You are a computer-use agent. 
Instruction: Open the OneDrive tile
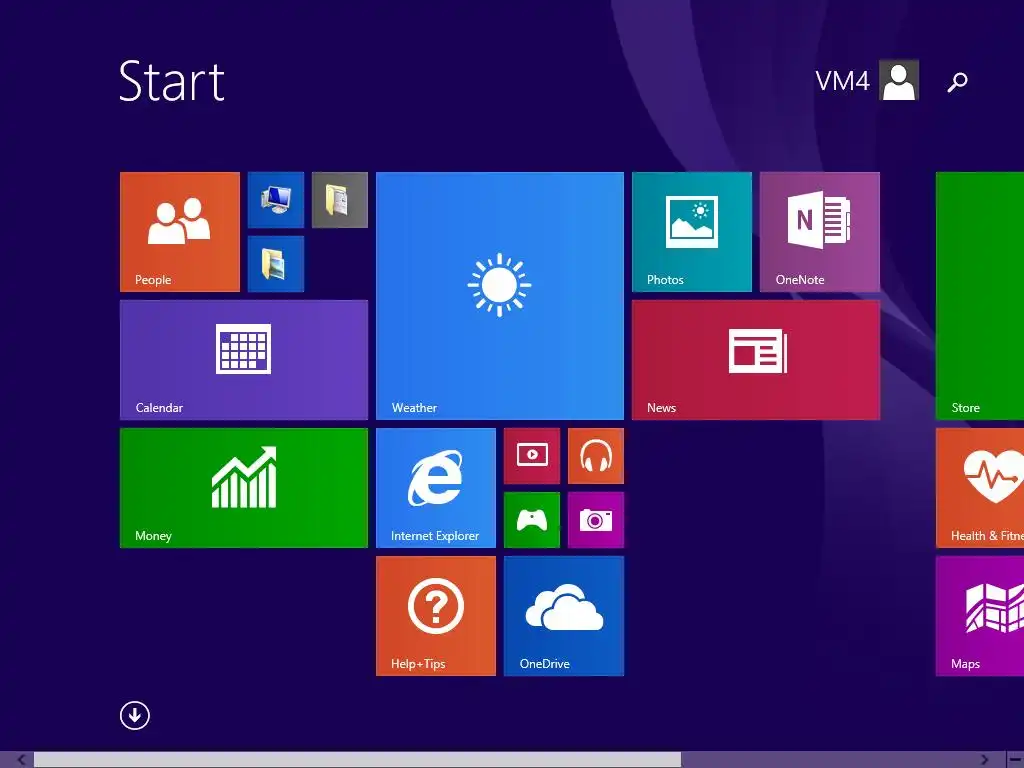tap(564, 616)
